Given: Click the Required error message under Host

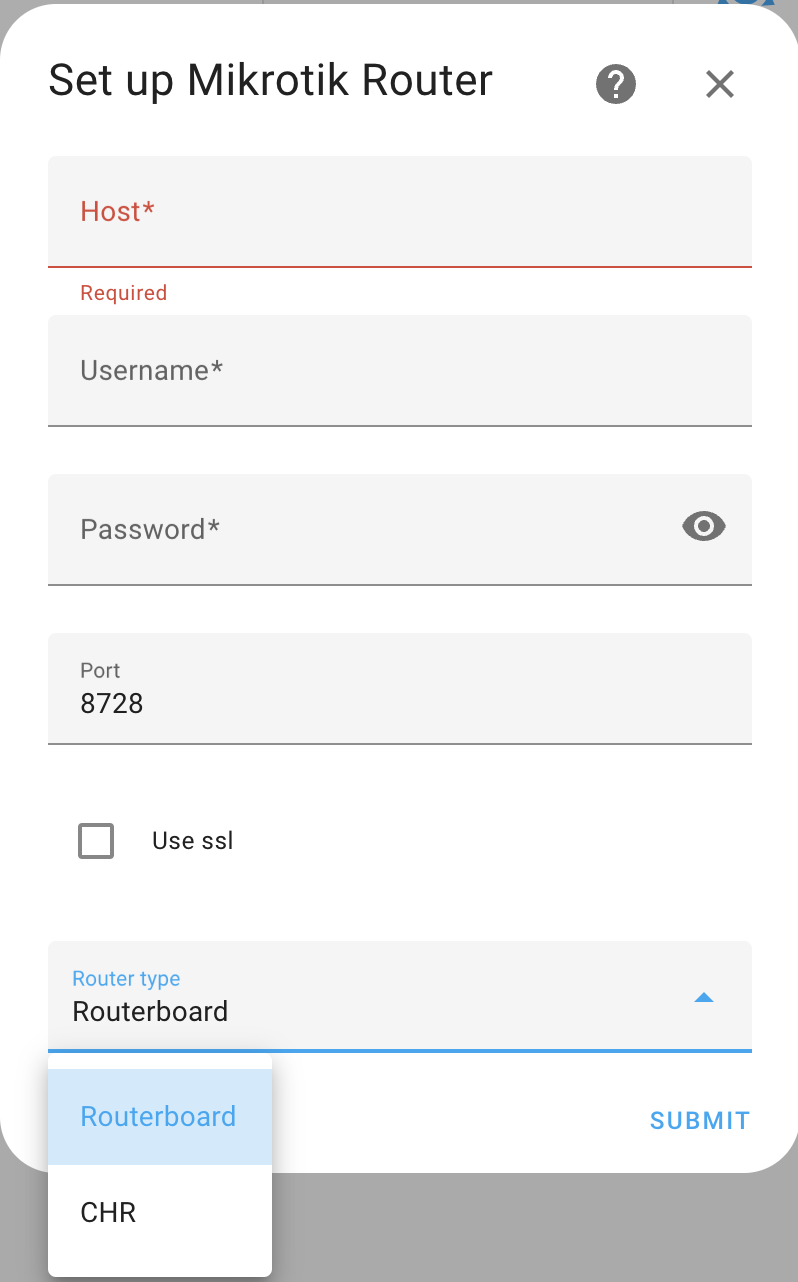Looking at the screenshot, I should pyautogui.click(x=123, y=292).
